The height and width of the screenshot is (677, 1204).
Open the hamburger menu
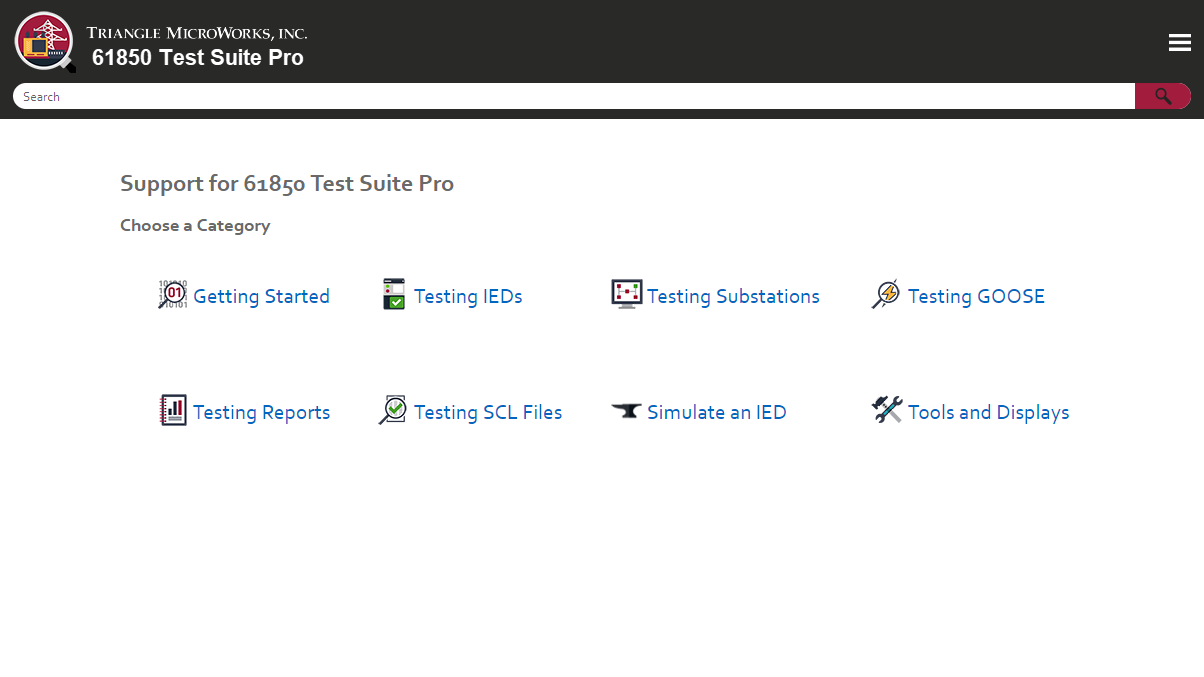coord(1179,42)
